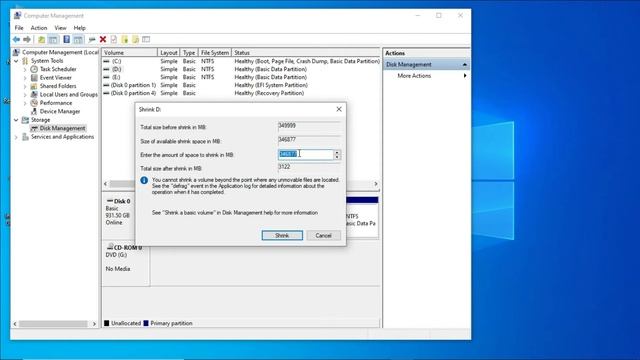Click the Shrink button
The image size is (640, 360).
click(282, 236)
